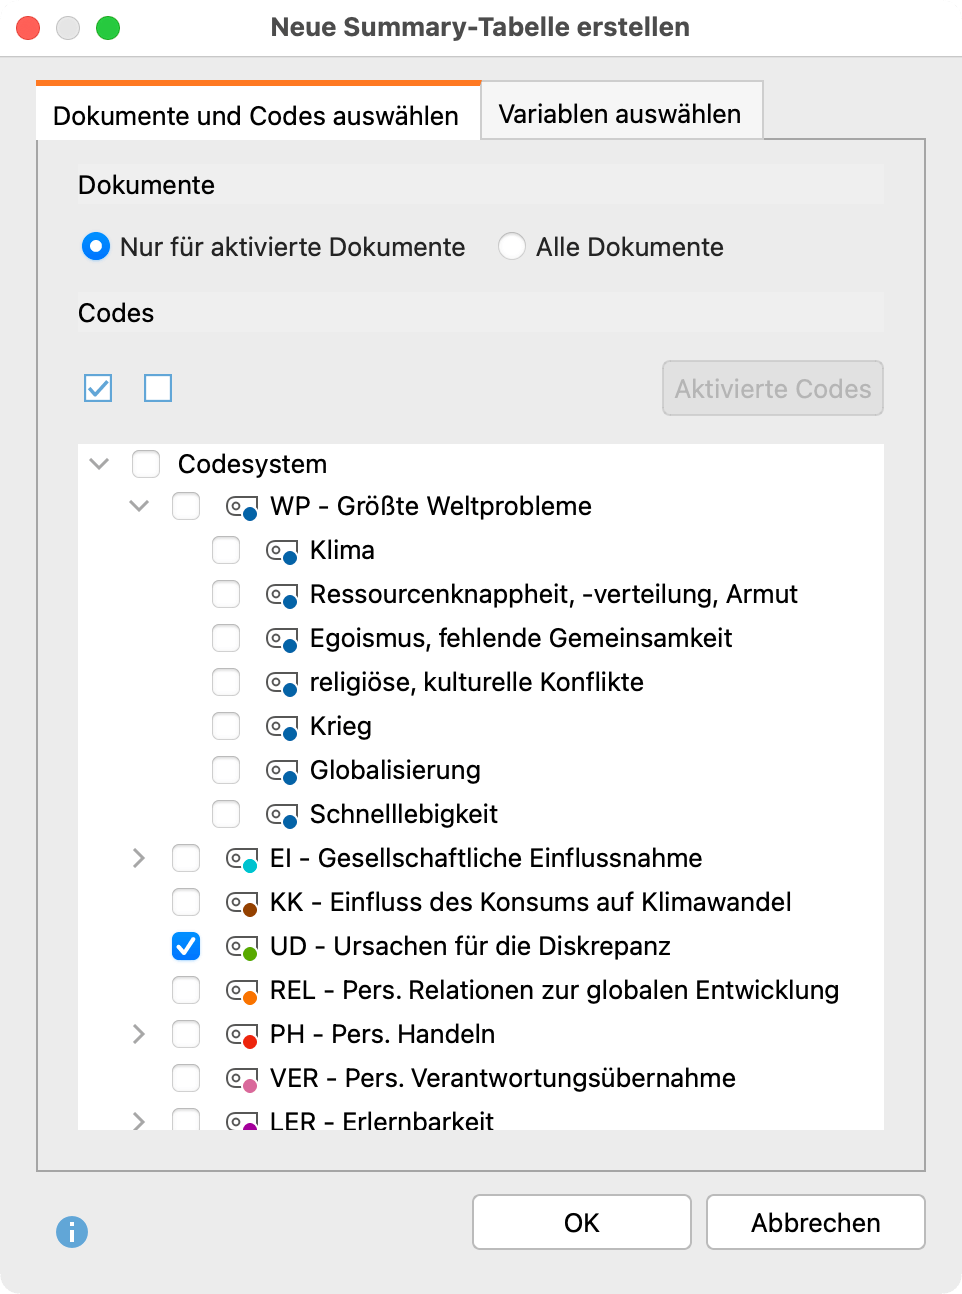Expand the LER - Erlernbarkeit node
This screenshot has width=962, height=1294.
click(x=139, y=1121)
